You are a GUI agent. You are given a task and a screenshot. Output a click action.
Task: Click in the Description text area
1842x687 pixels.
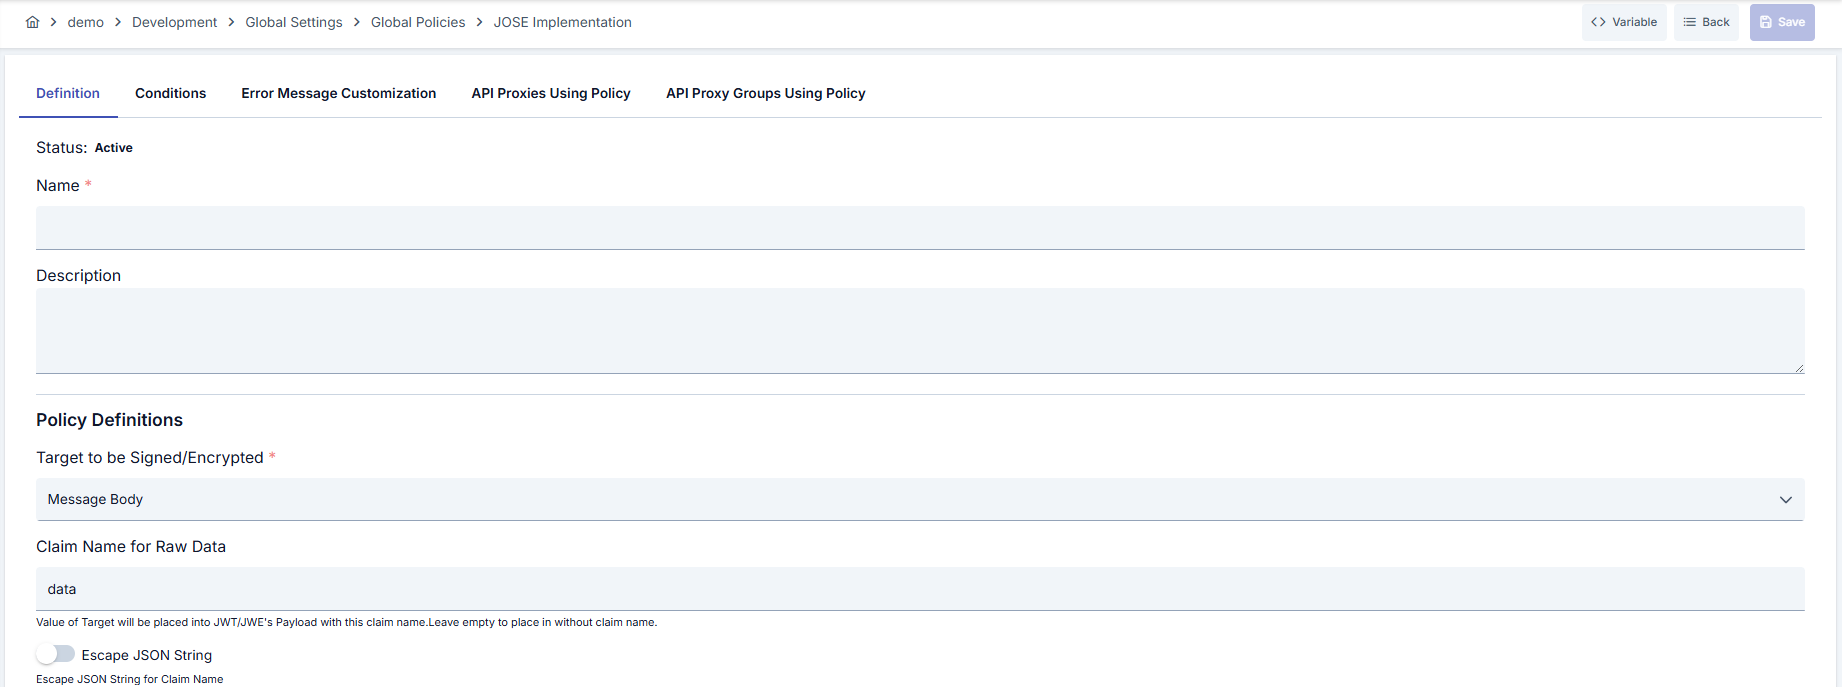click(920, 331)
